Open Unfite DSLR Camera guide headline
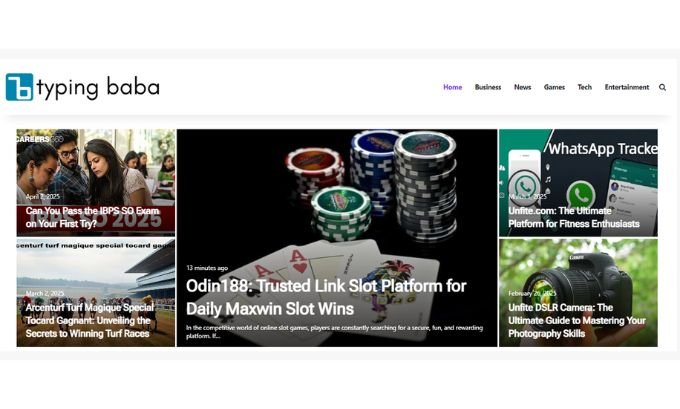680x409 pixels. click(577, 321)
